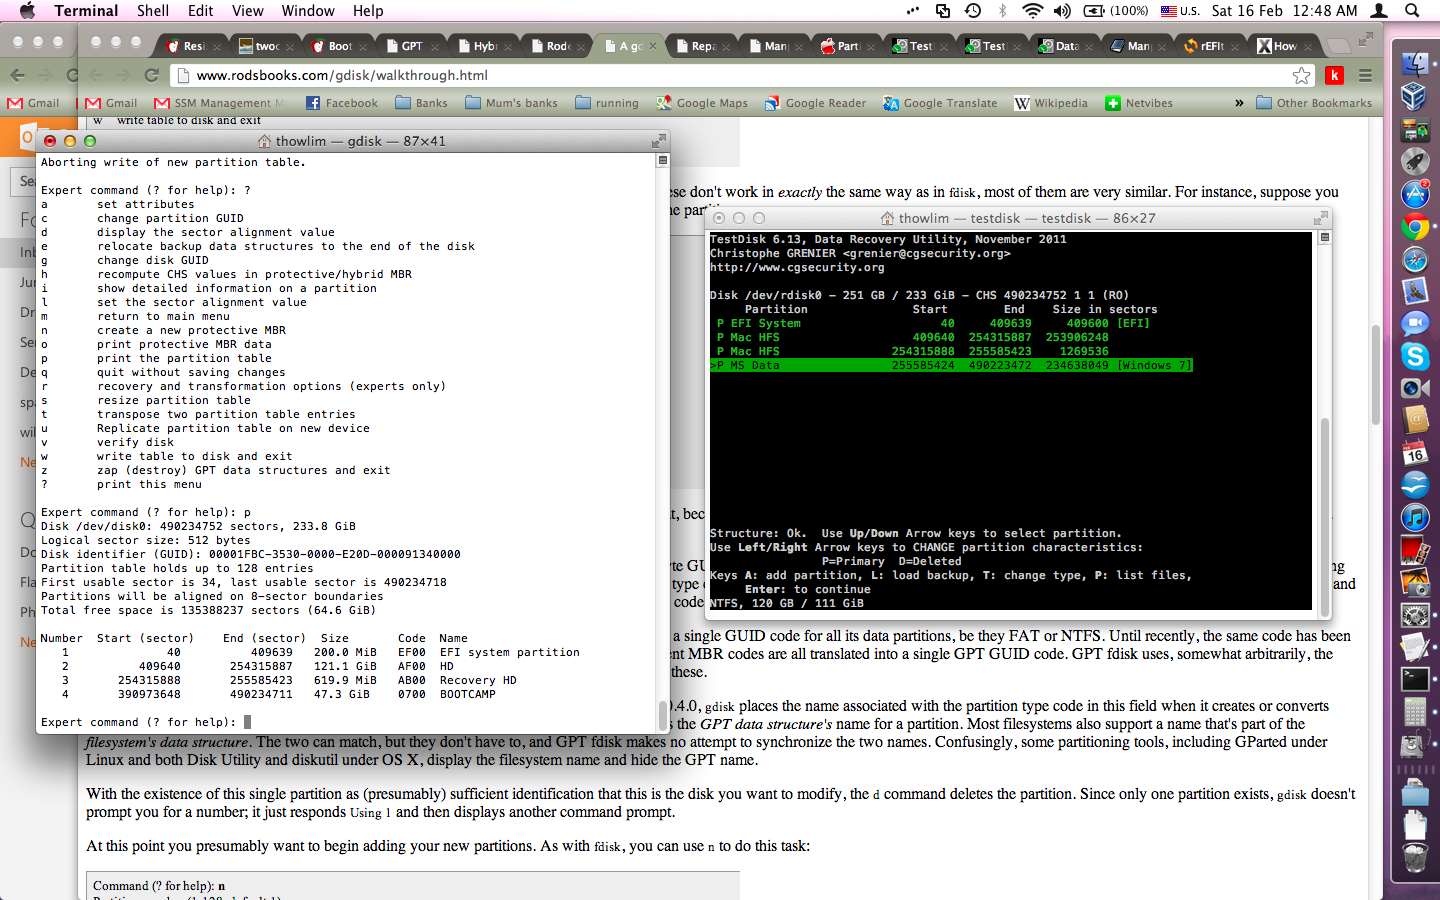Open the App Store dock icon

1414,194
